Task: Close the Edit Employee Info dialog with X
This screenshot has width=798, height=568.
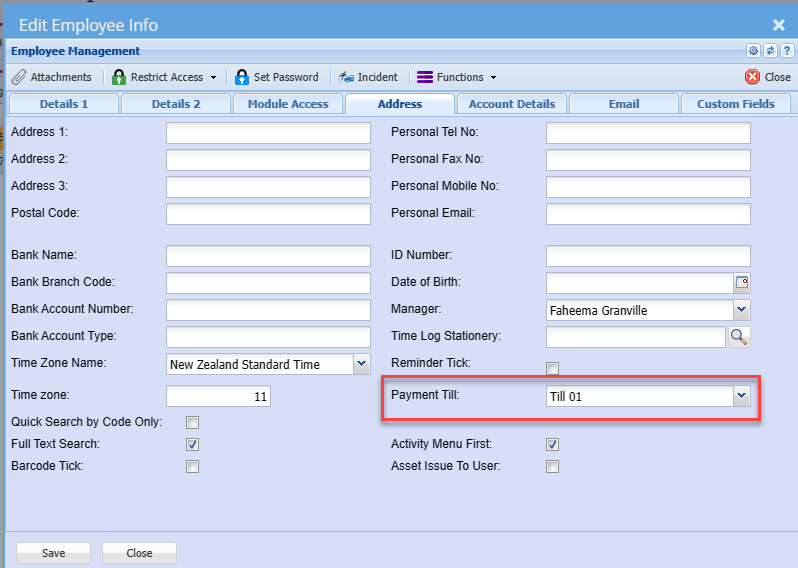Action: click(779, 25)
